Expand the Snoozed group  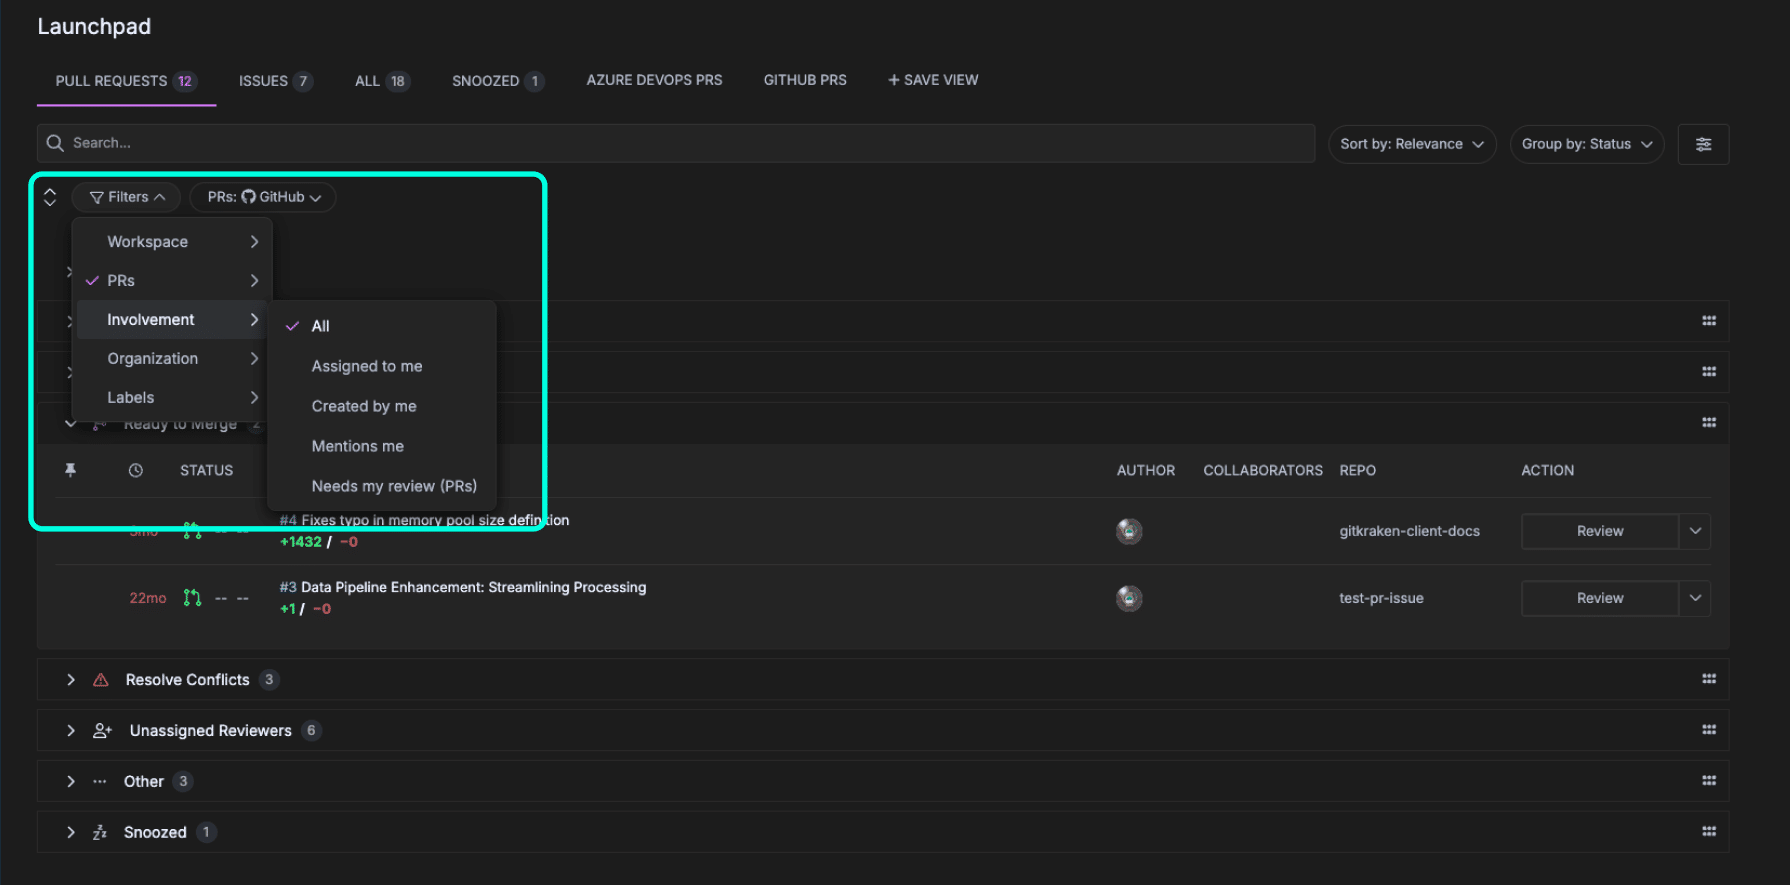point(71,832)
